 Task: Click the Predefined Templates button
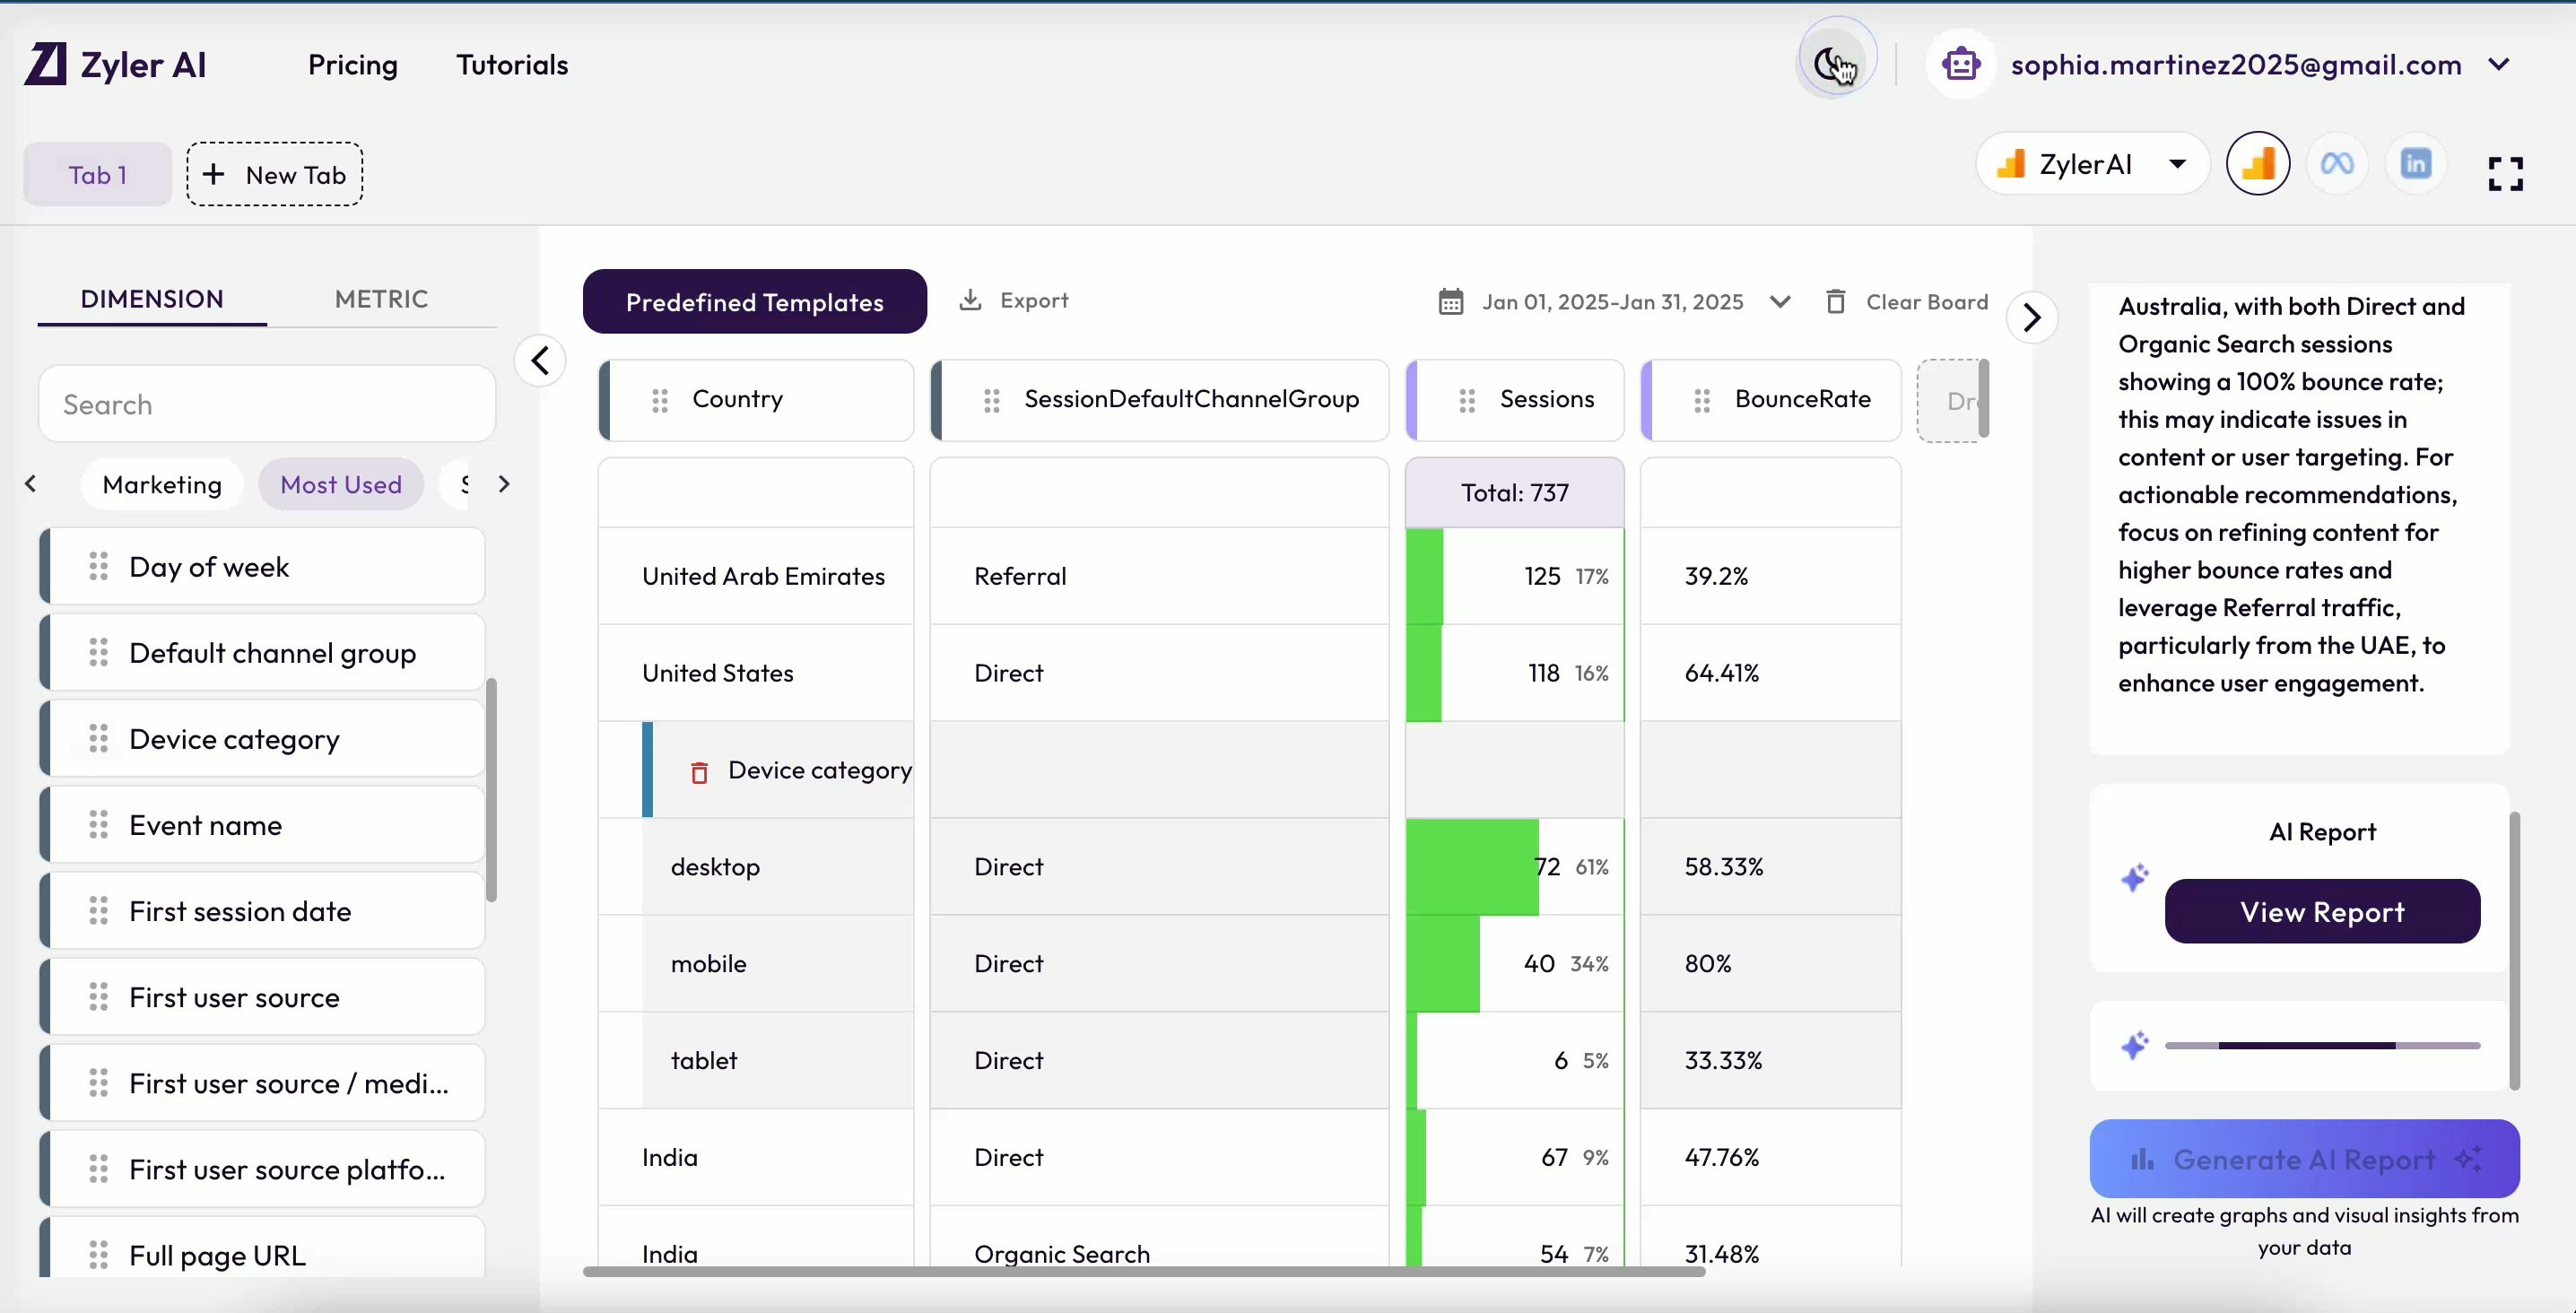point(754,302)
